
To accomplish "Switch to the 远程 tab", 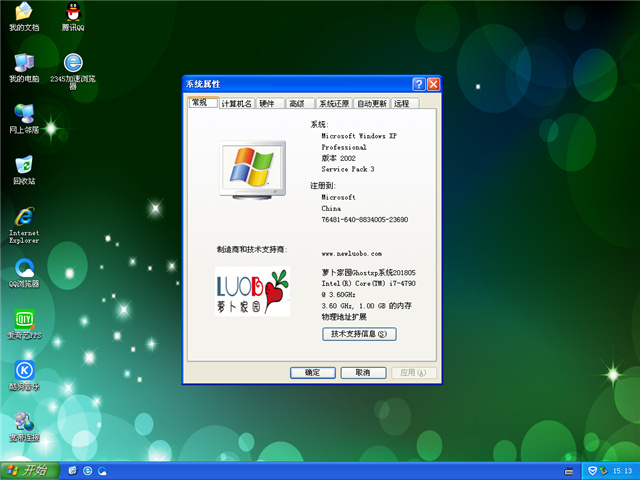I will tap(405, 103).
